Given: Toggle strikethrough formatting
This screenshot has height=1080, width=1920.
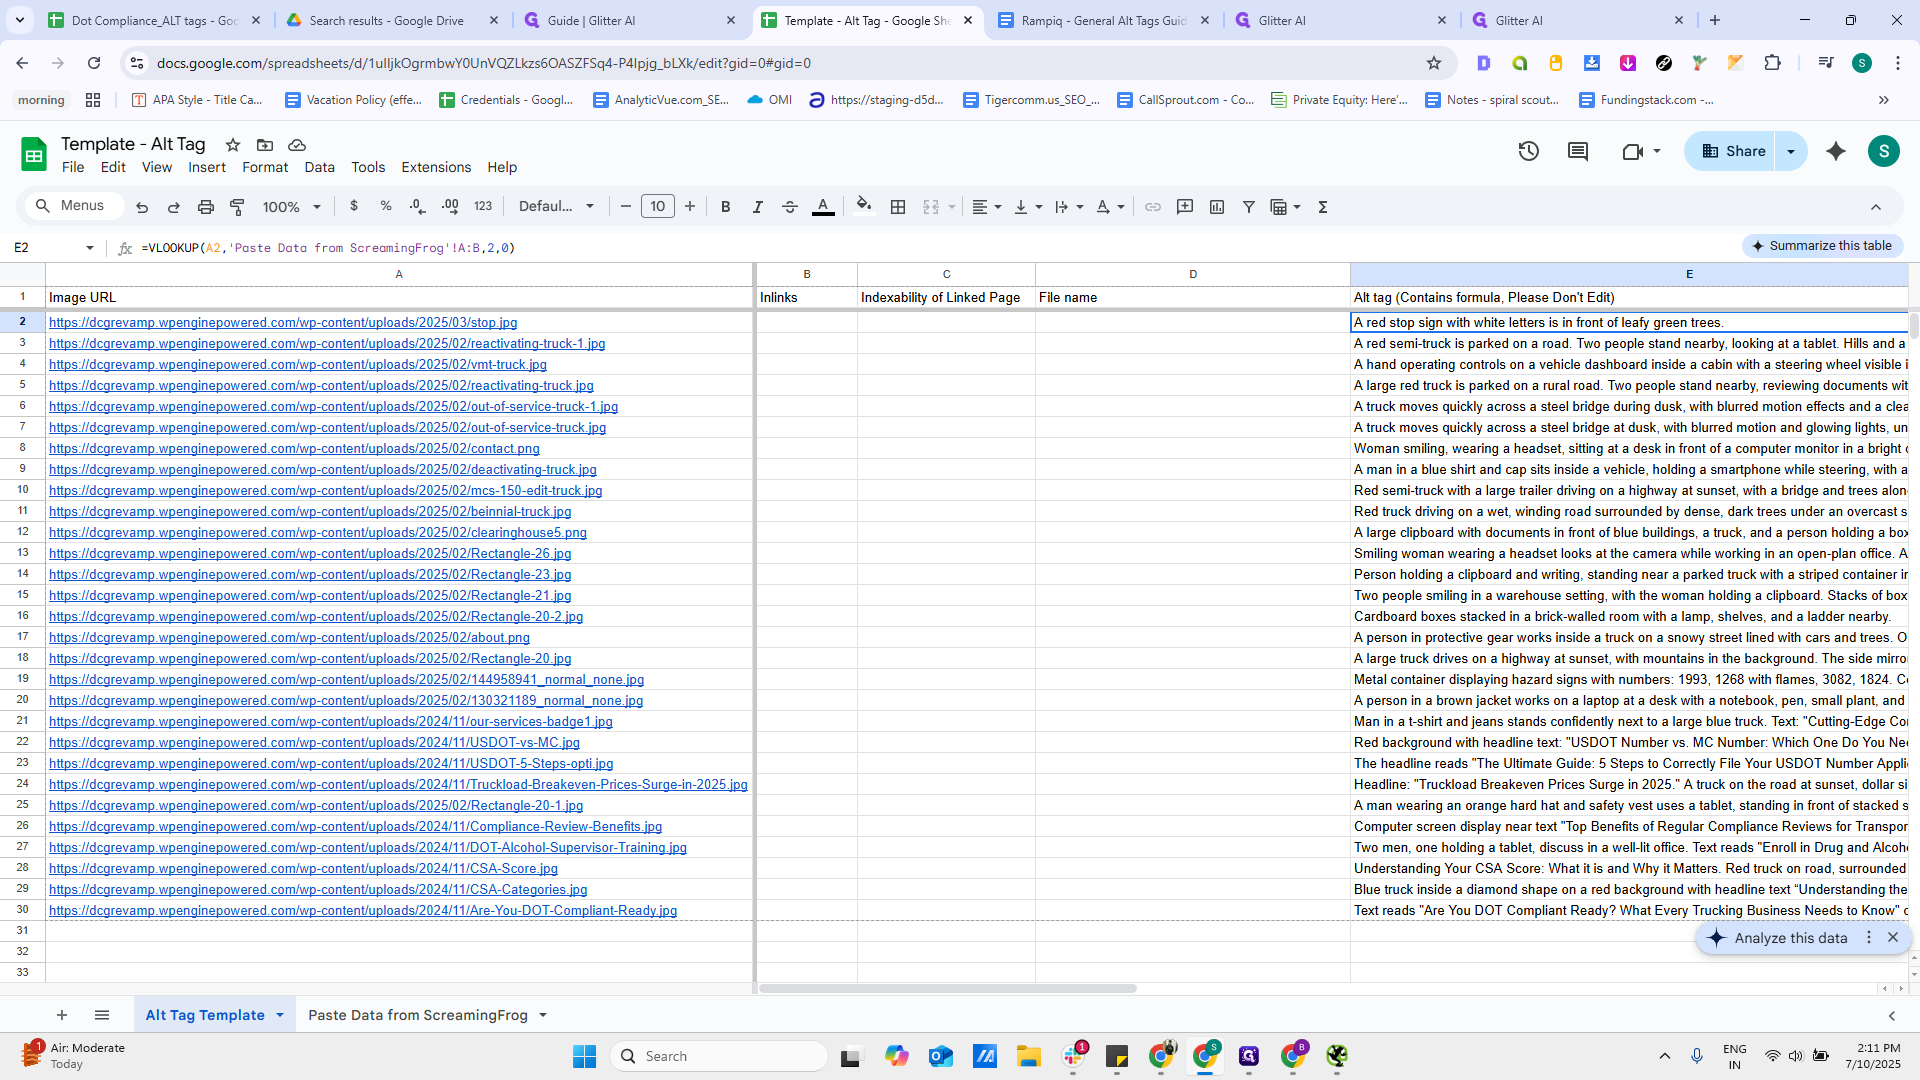Looking at the screenshot, I should pos(790,207).
